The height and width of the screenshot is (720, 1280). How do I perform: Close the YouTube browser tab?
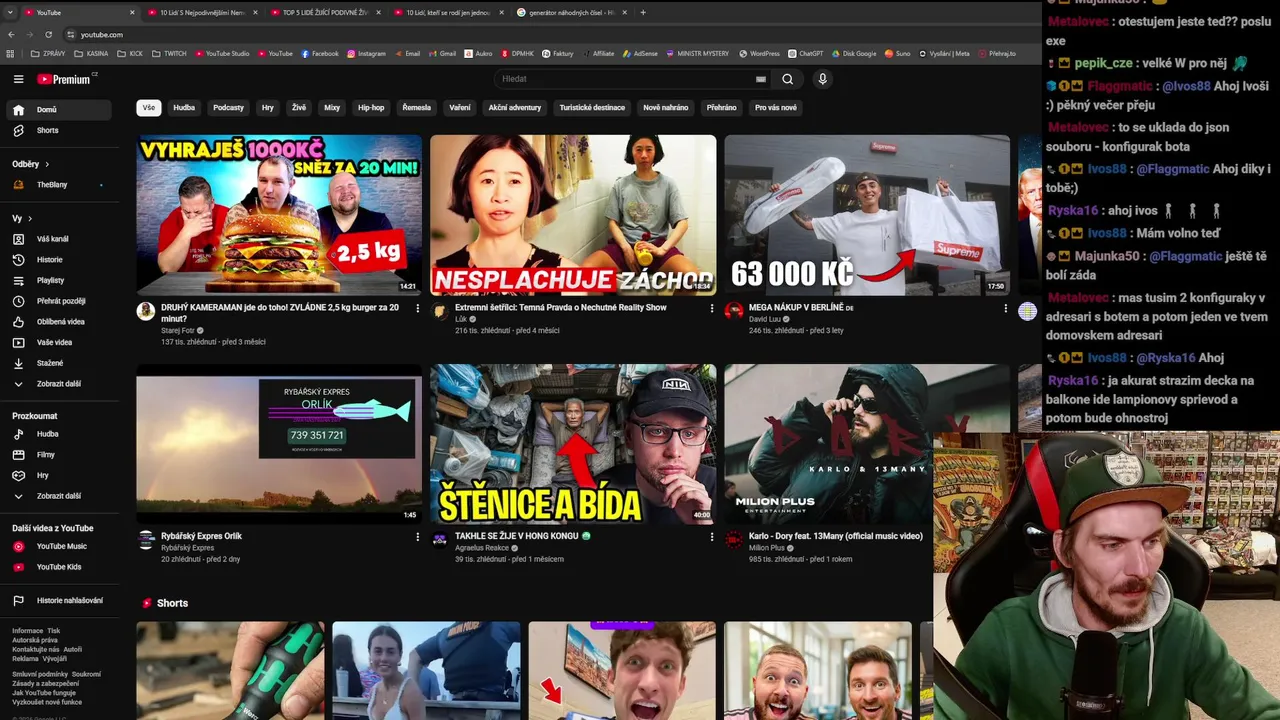(x=132, y=12)
